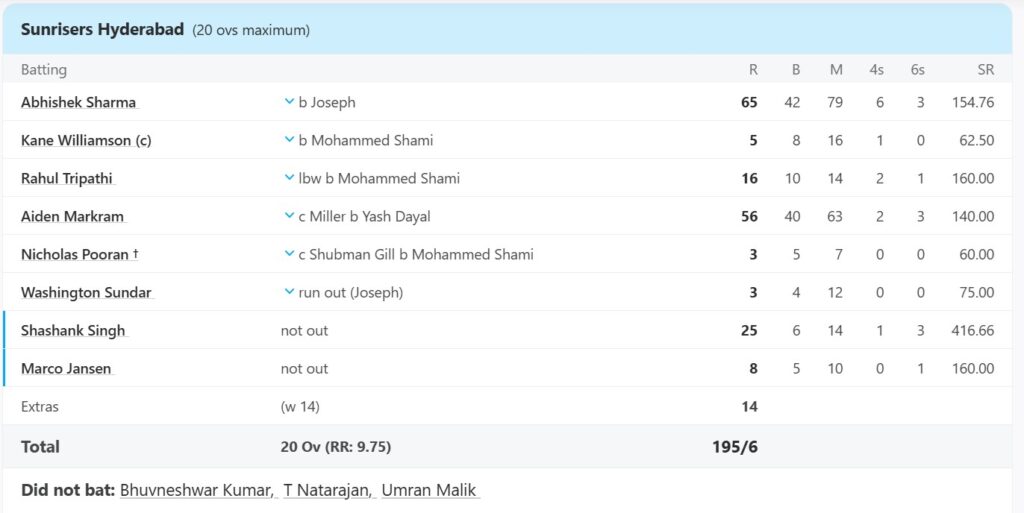Open Bhuvneshwar Kumar profile link
The height and width of the screenshot is (513, 1024).
[197, 490]
